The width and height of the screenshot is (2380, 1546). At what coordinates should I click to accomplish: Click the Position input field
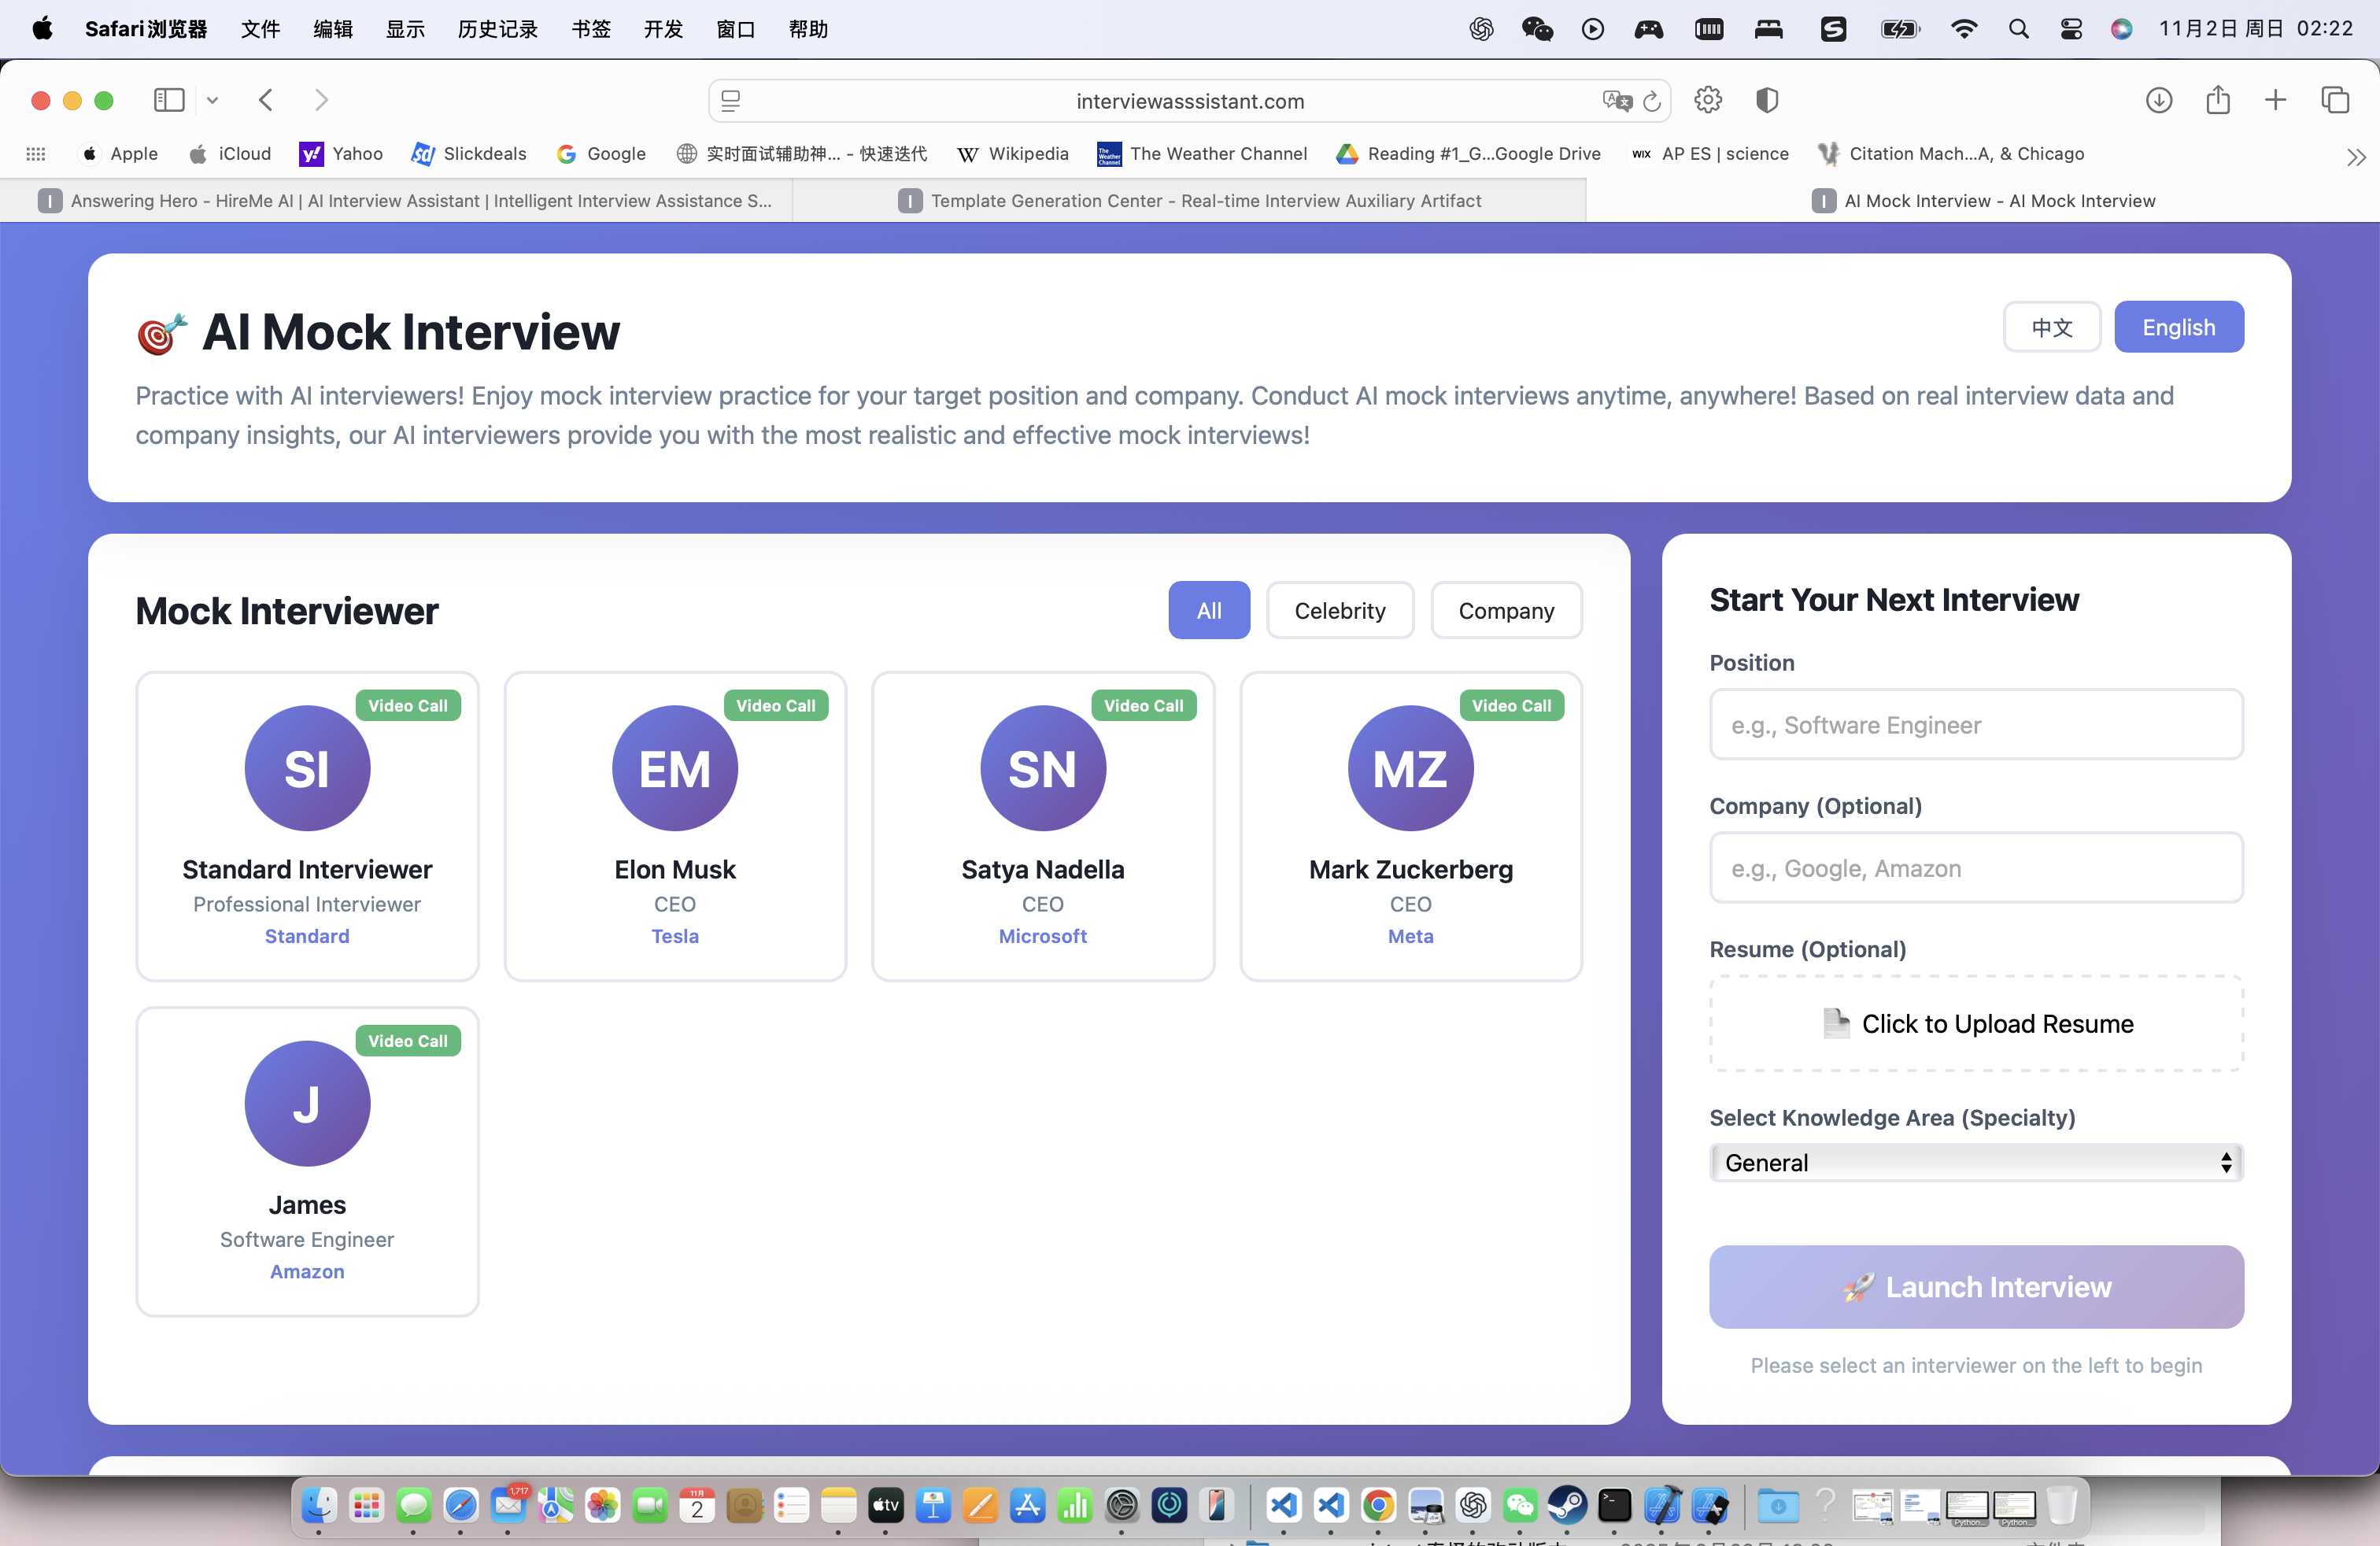click(x=1975, y=725)
